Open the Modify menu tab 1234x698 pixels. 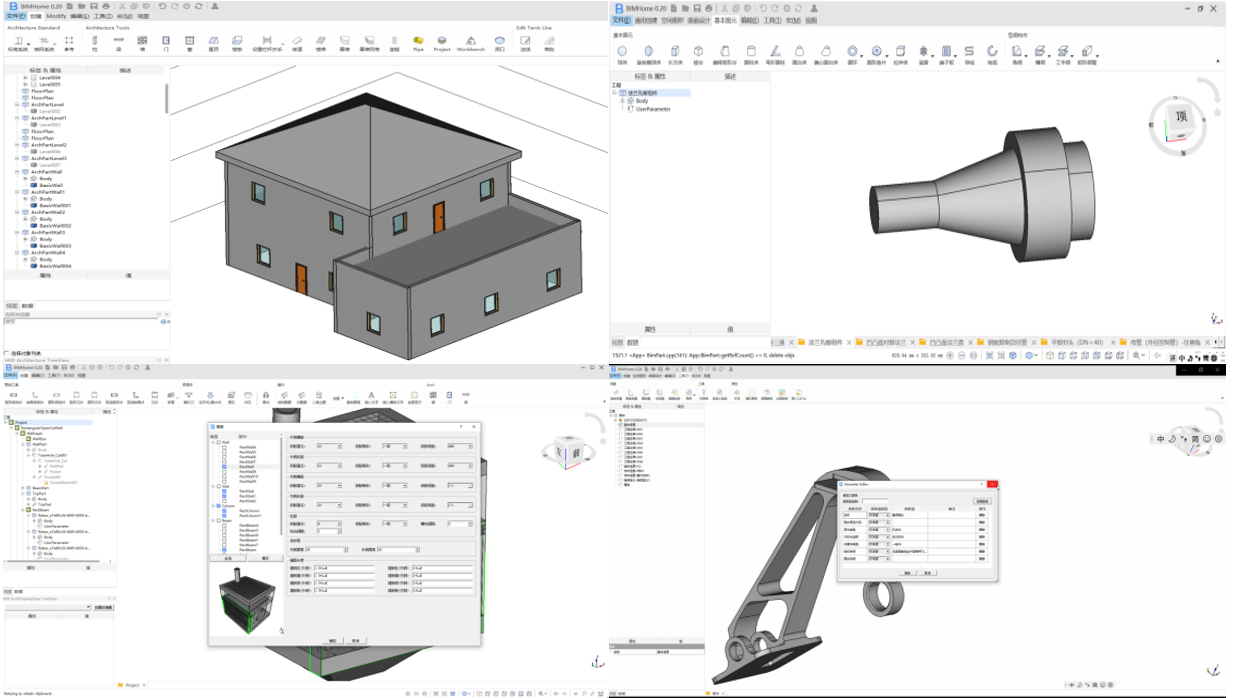click(x=56, y=16)
